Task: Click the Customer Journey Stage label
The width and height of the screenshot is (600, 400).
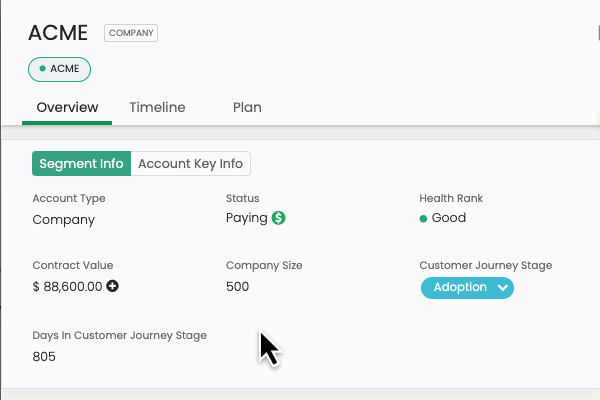Action: point(486,265)
